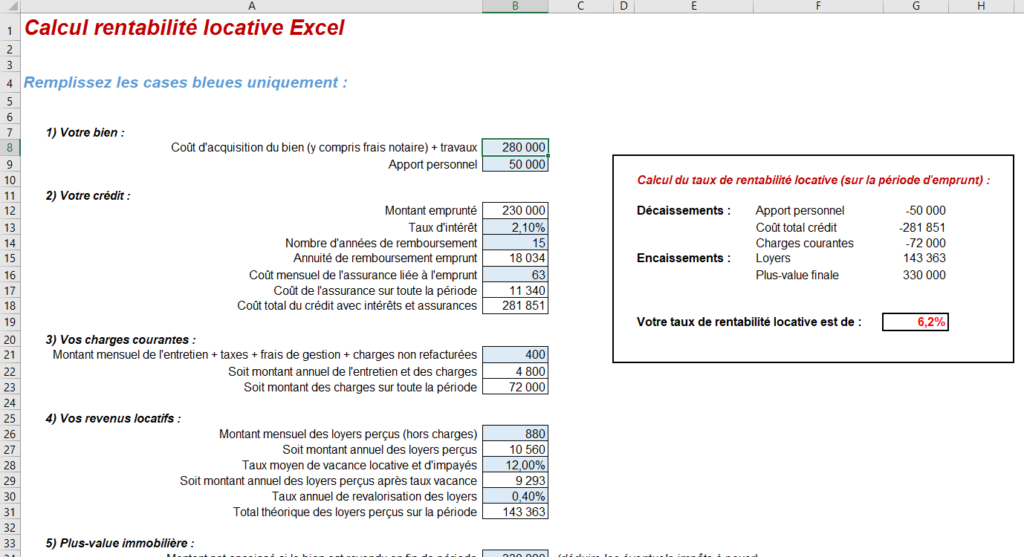Viewport: 1024px width, 557px height.
Task: Click 'Plus-value finale' label
Action: tap(797, 275)
